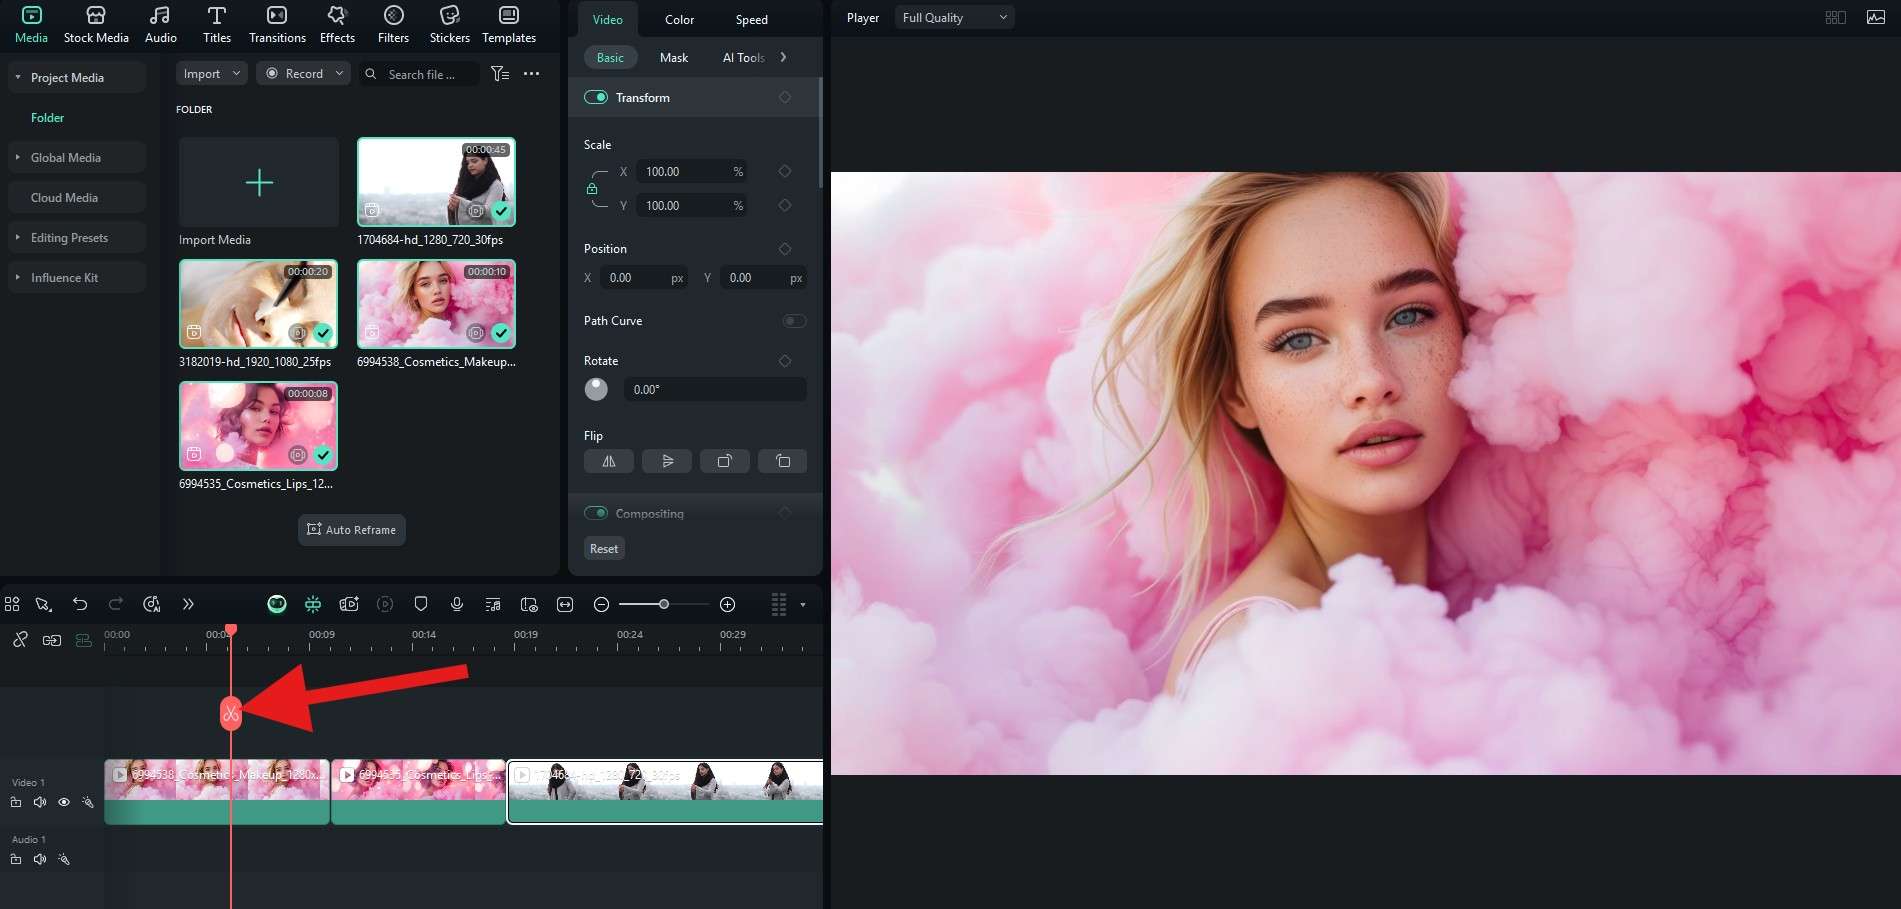Zoom in the timeline with plus button
The width and height of the screenshot is (1901, 909).
tap(728, 604)
